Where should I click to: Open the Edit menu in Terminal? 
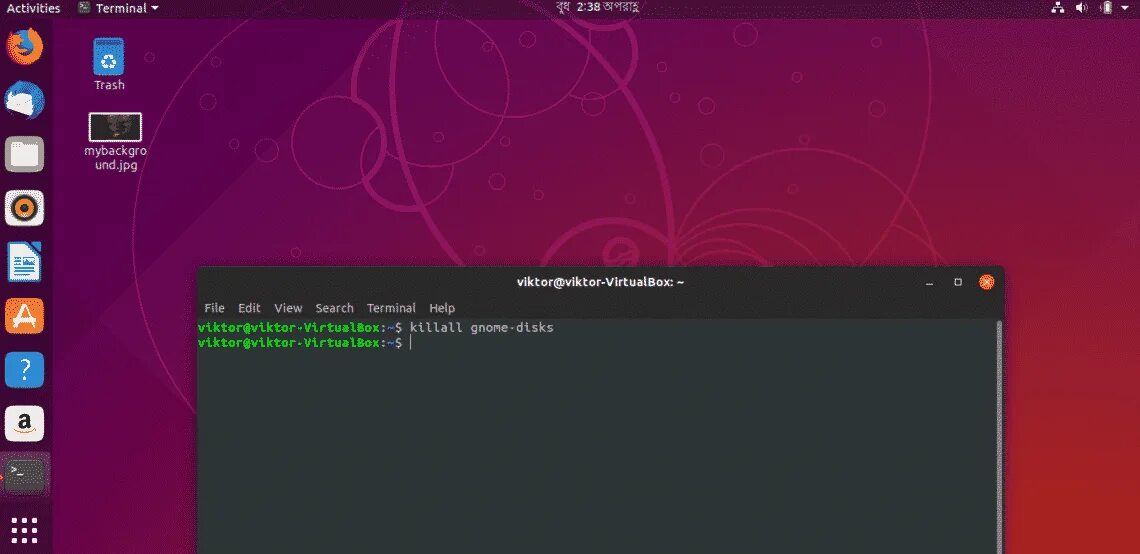[249, 308]
